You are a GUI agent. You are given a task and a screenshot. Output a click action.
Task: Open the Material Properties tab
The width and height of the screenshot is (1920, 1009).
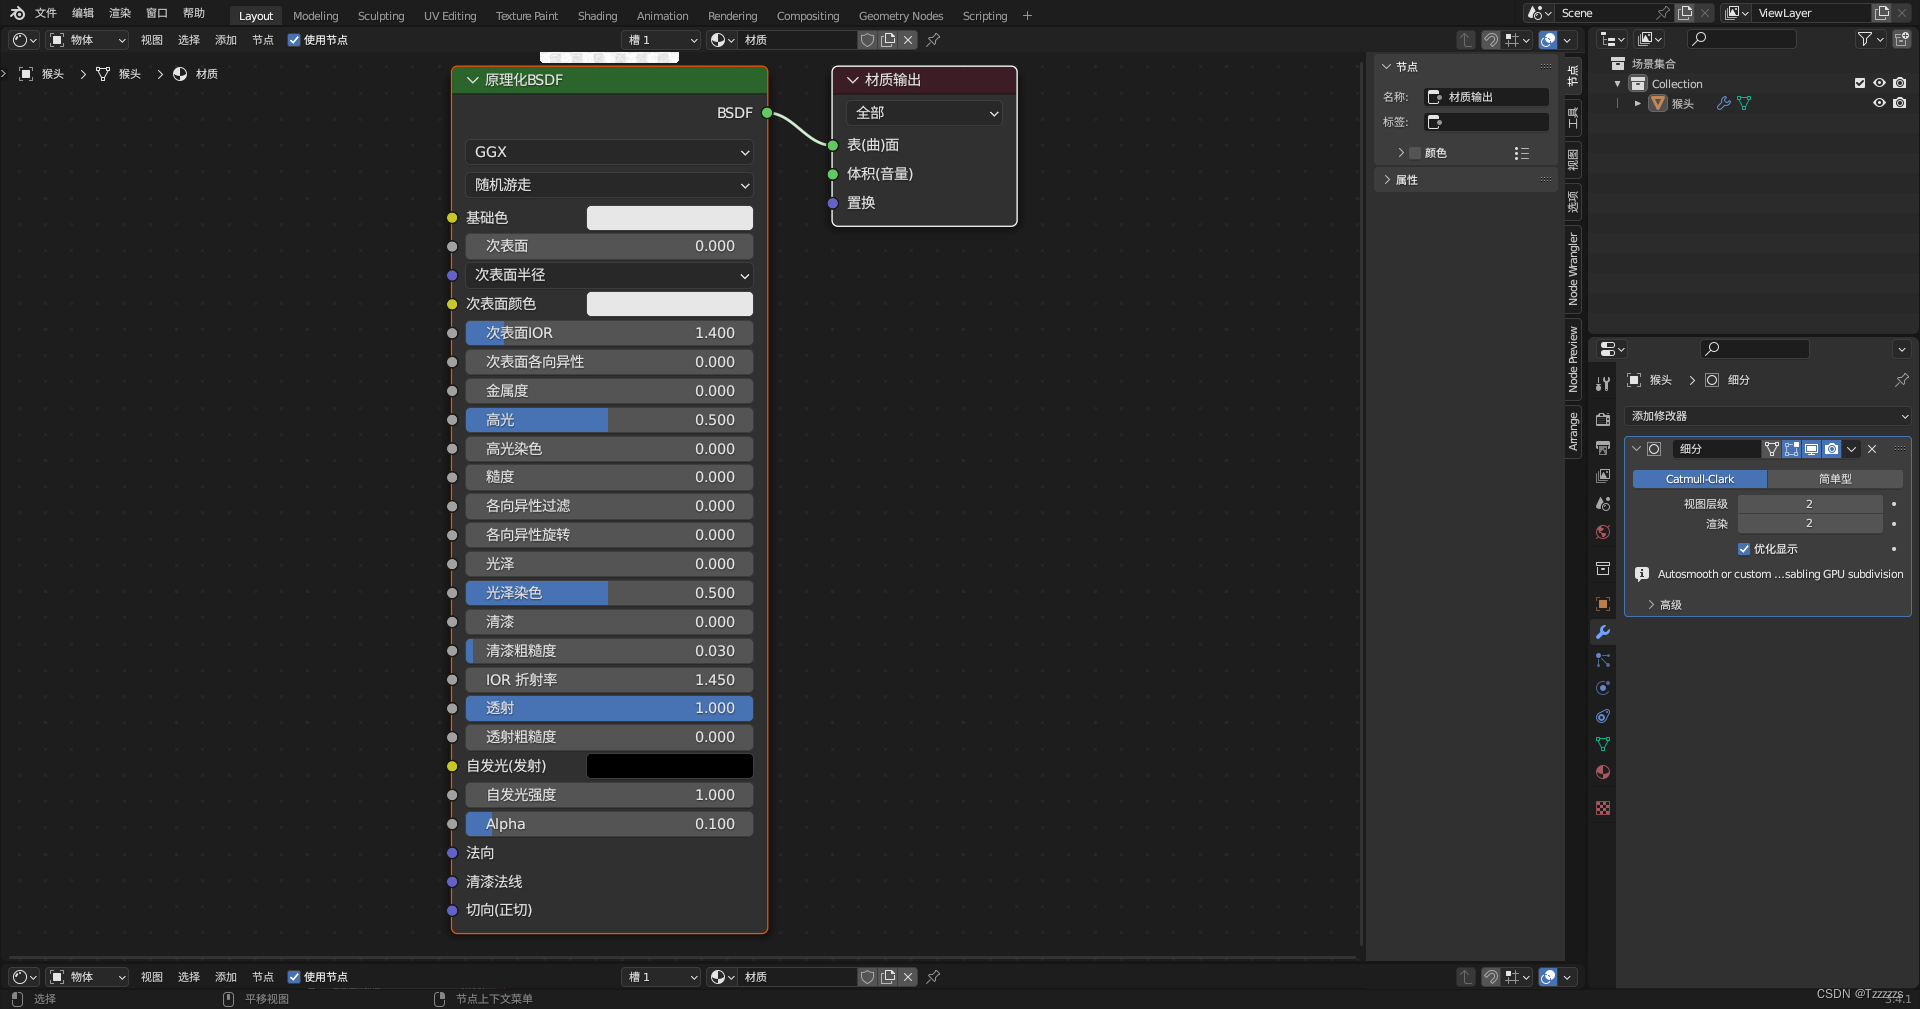[1602, 772]
